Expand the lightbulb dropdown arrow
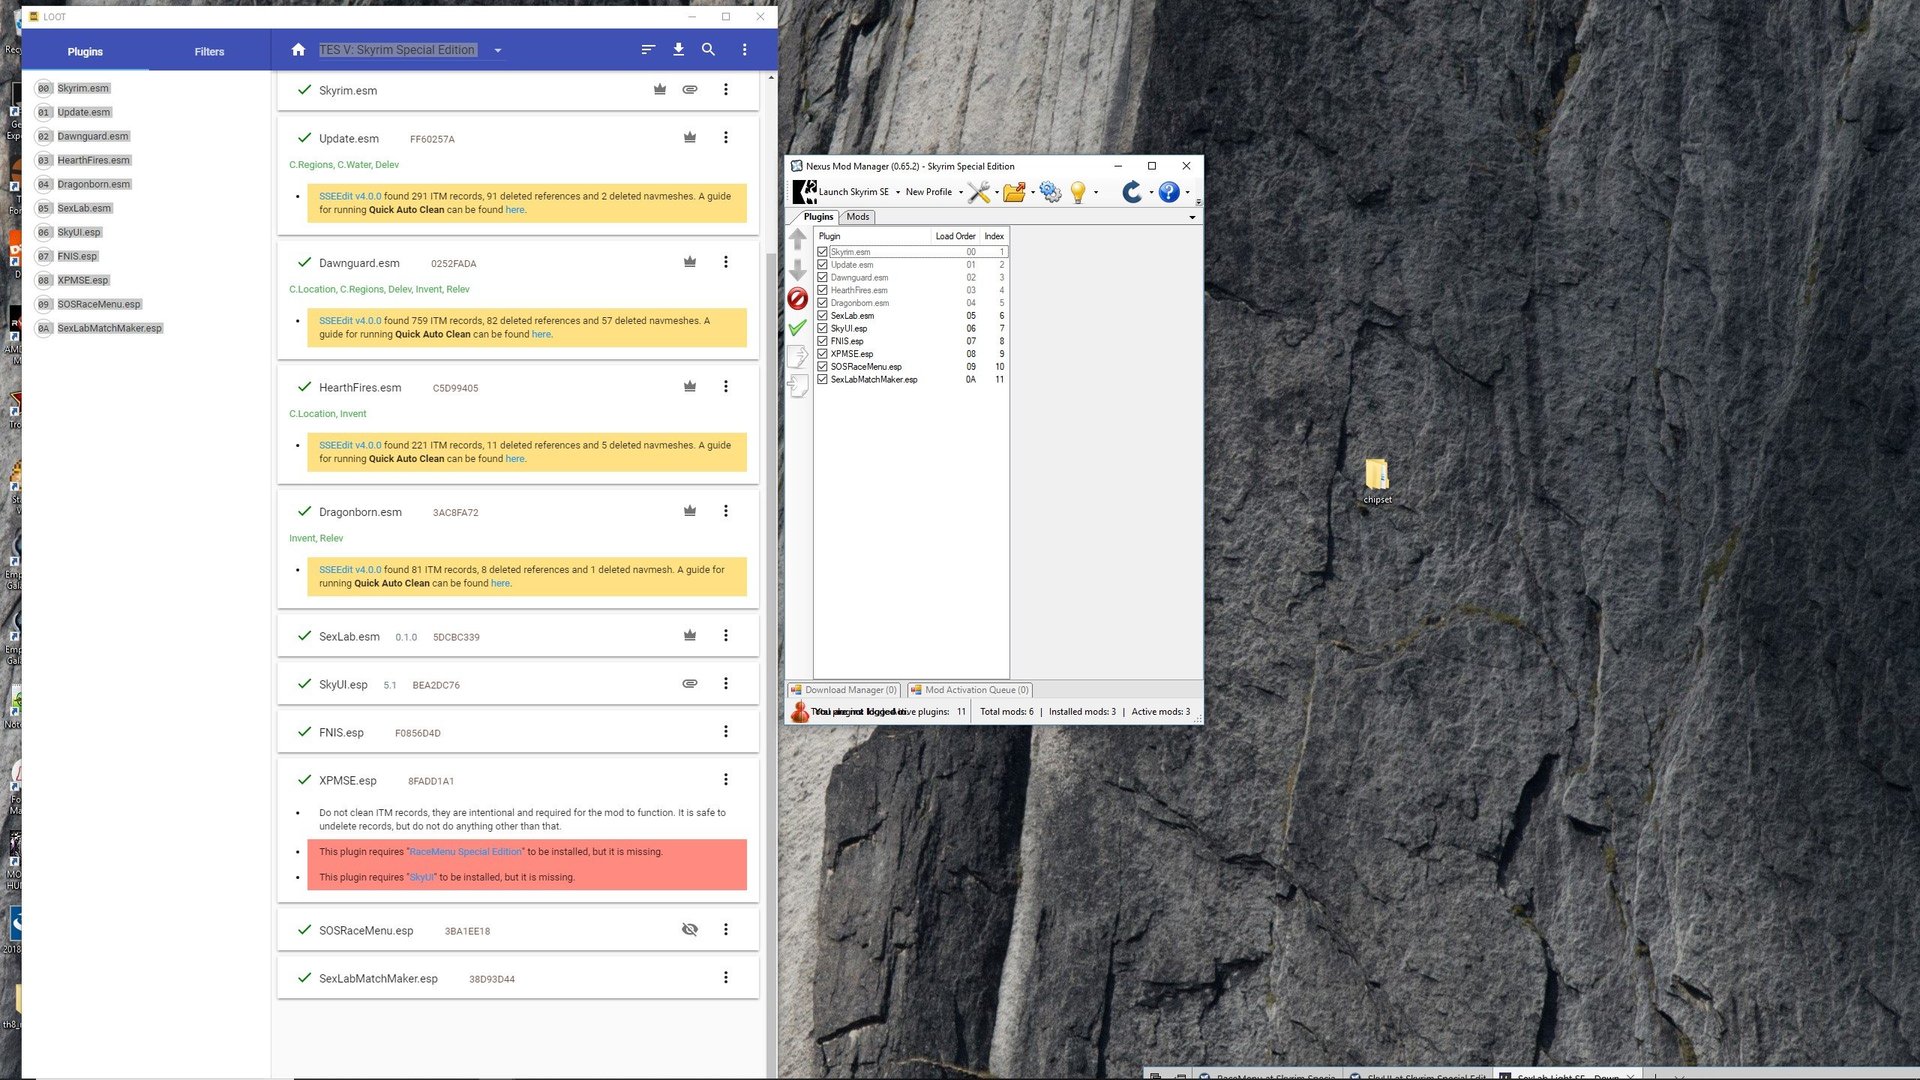The image size is (1920, 1080). 1096,192
